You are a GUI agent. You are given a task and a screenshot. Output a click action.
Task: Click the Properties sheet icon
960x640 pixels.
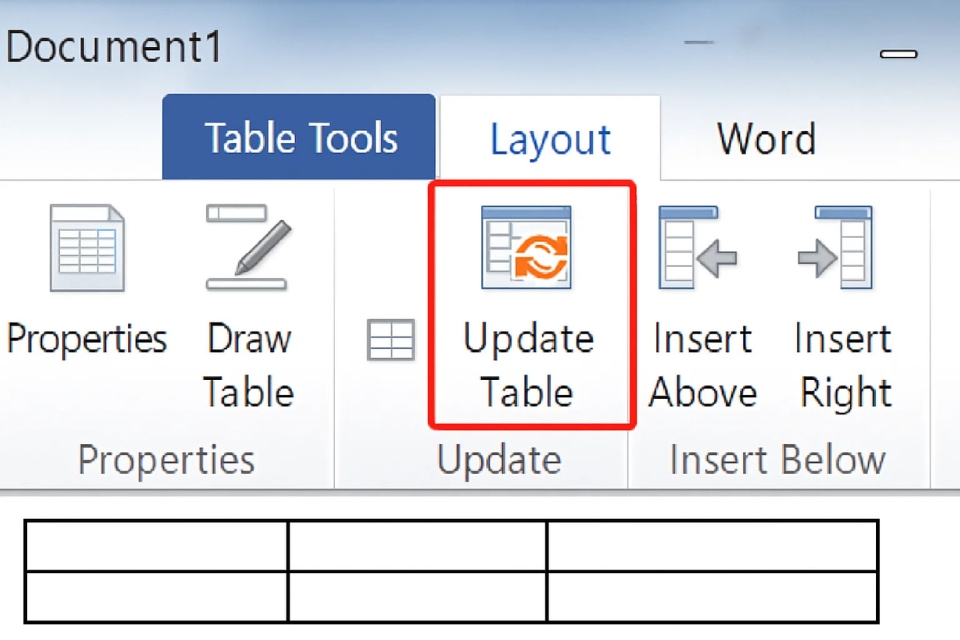tap(86, 247)
